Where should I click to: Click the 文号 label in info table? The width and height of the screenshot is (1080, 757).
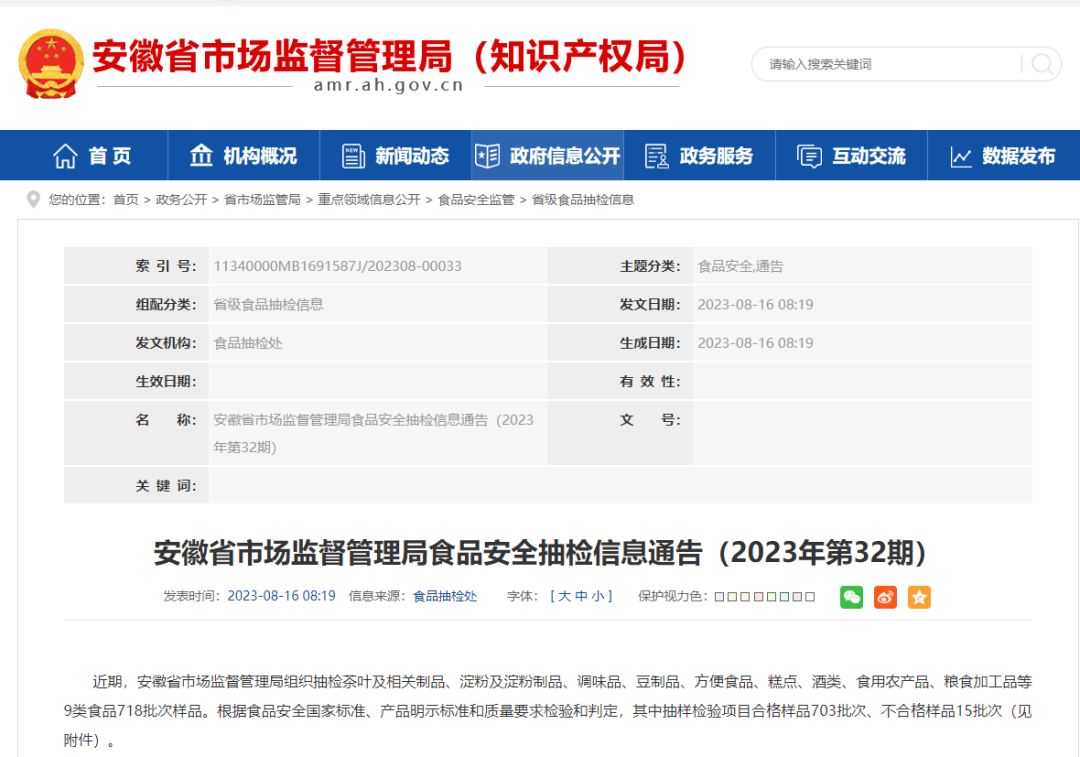pos(650,420)
